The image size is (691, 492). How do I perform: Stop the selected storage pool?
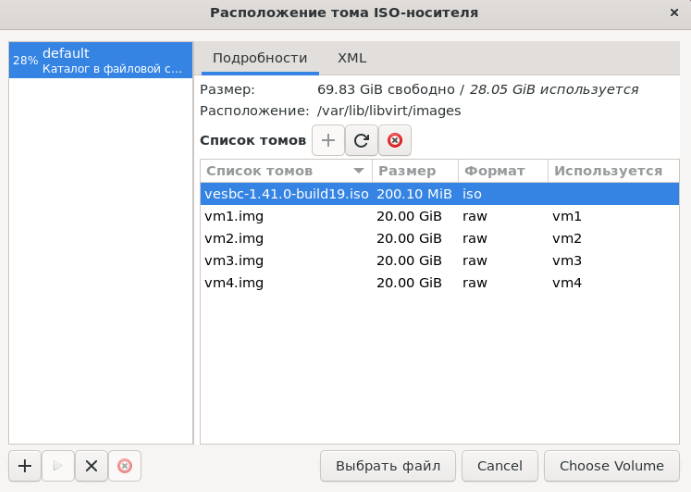pos(91,465)
